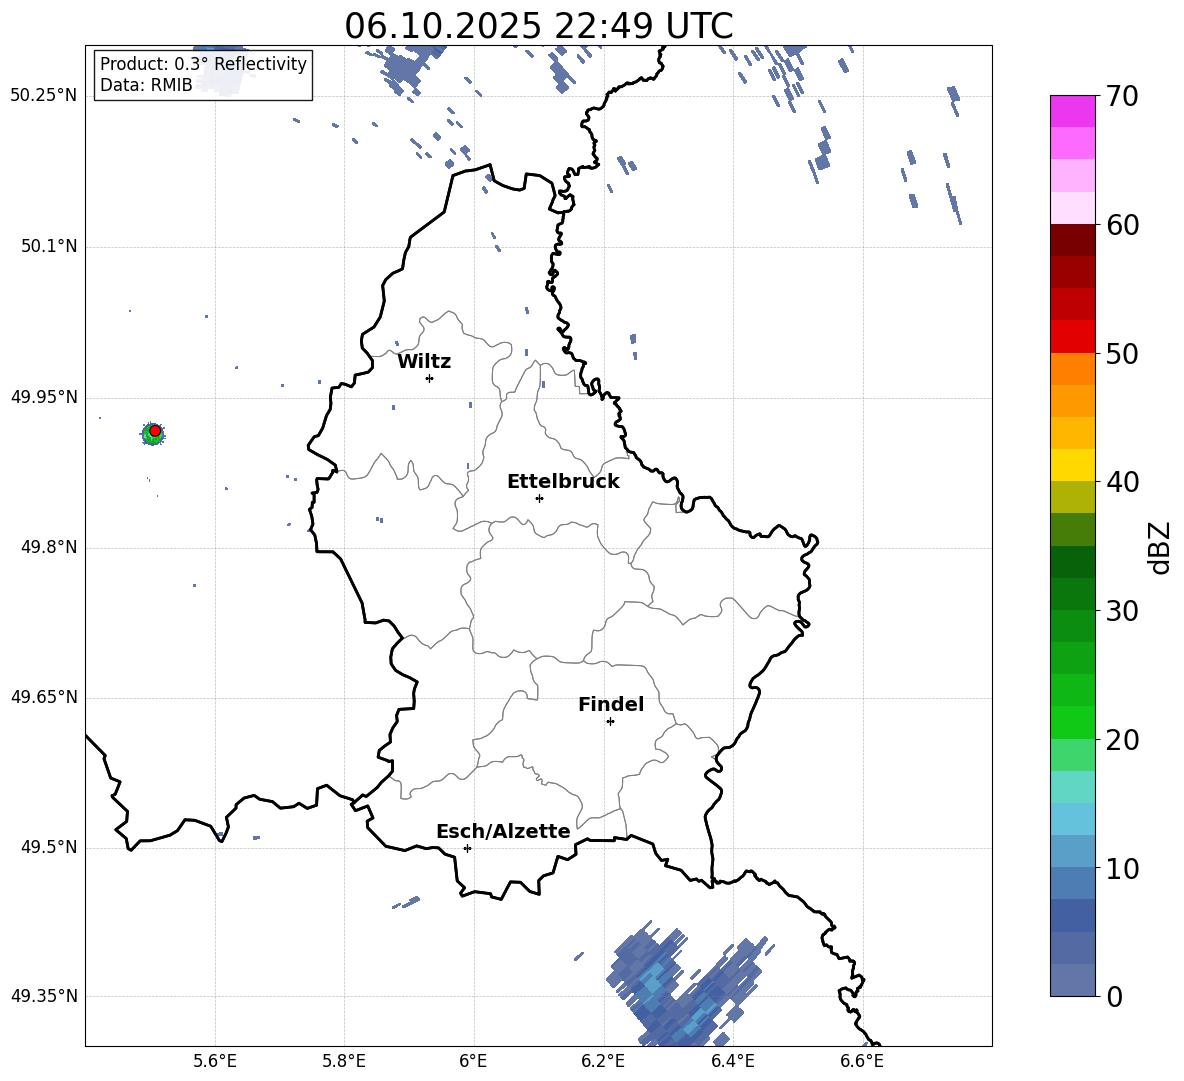Viewport: 1184px width, 1081px height.
Task: Click the red radar marker dot
Action: click(155, 430)
